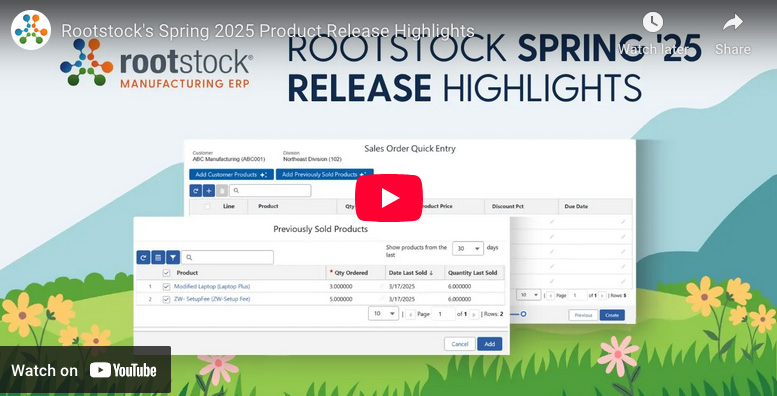The height and width of the screenshot is (396, 777).
Task: Sort by the Date Last Sold column
Action: [x=411, y=273]
